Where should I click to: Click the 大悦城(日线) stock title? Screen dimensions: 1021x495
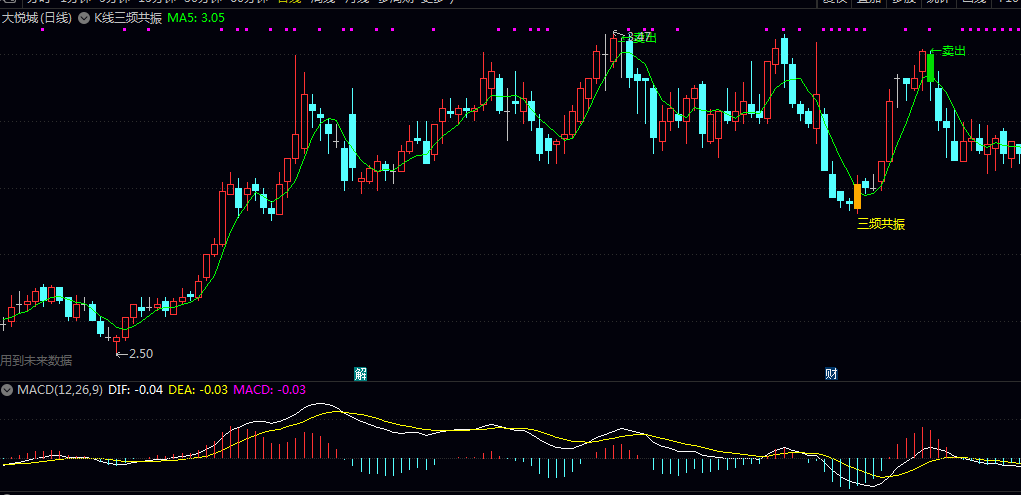pos(37,18)
